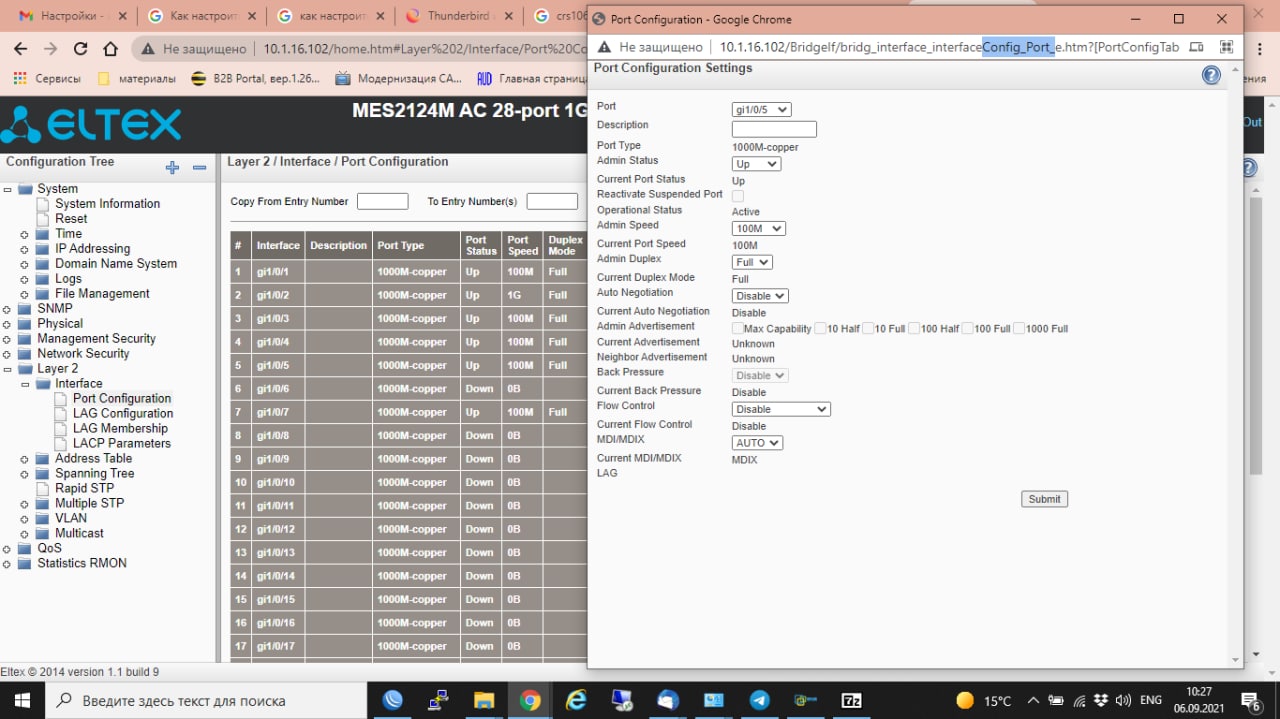Open 7-Zip from taskbar
1280x719 pixels.
(x=851, y=700)
